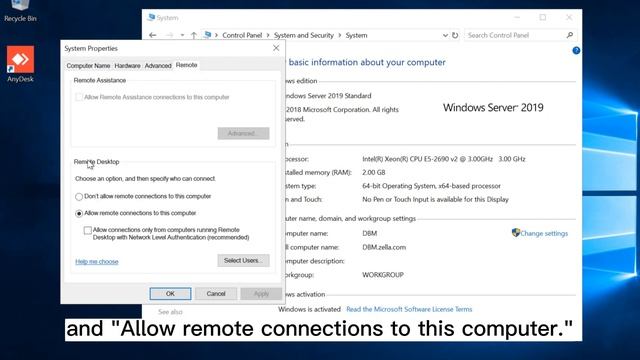Switch to the Hardware tab
This screenshot has width=640, height=360.
[x=127, y=66]
